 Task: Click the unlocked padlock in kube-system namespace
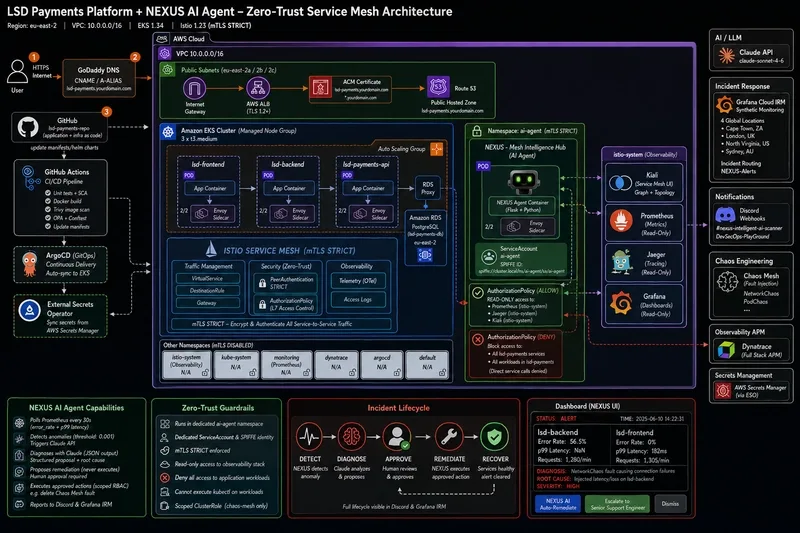point(253,373)
